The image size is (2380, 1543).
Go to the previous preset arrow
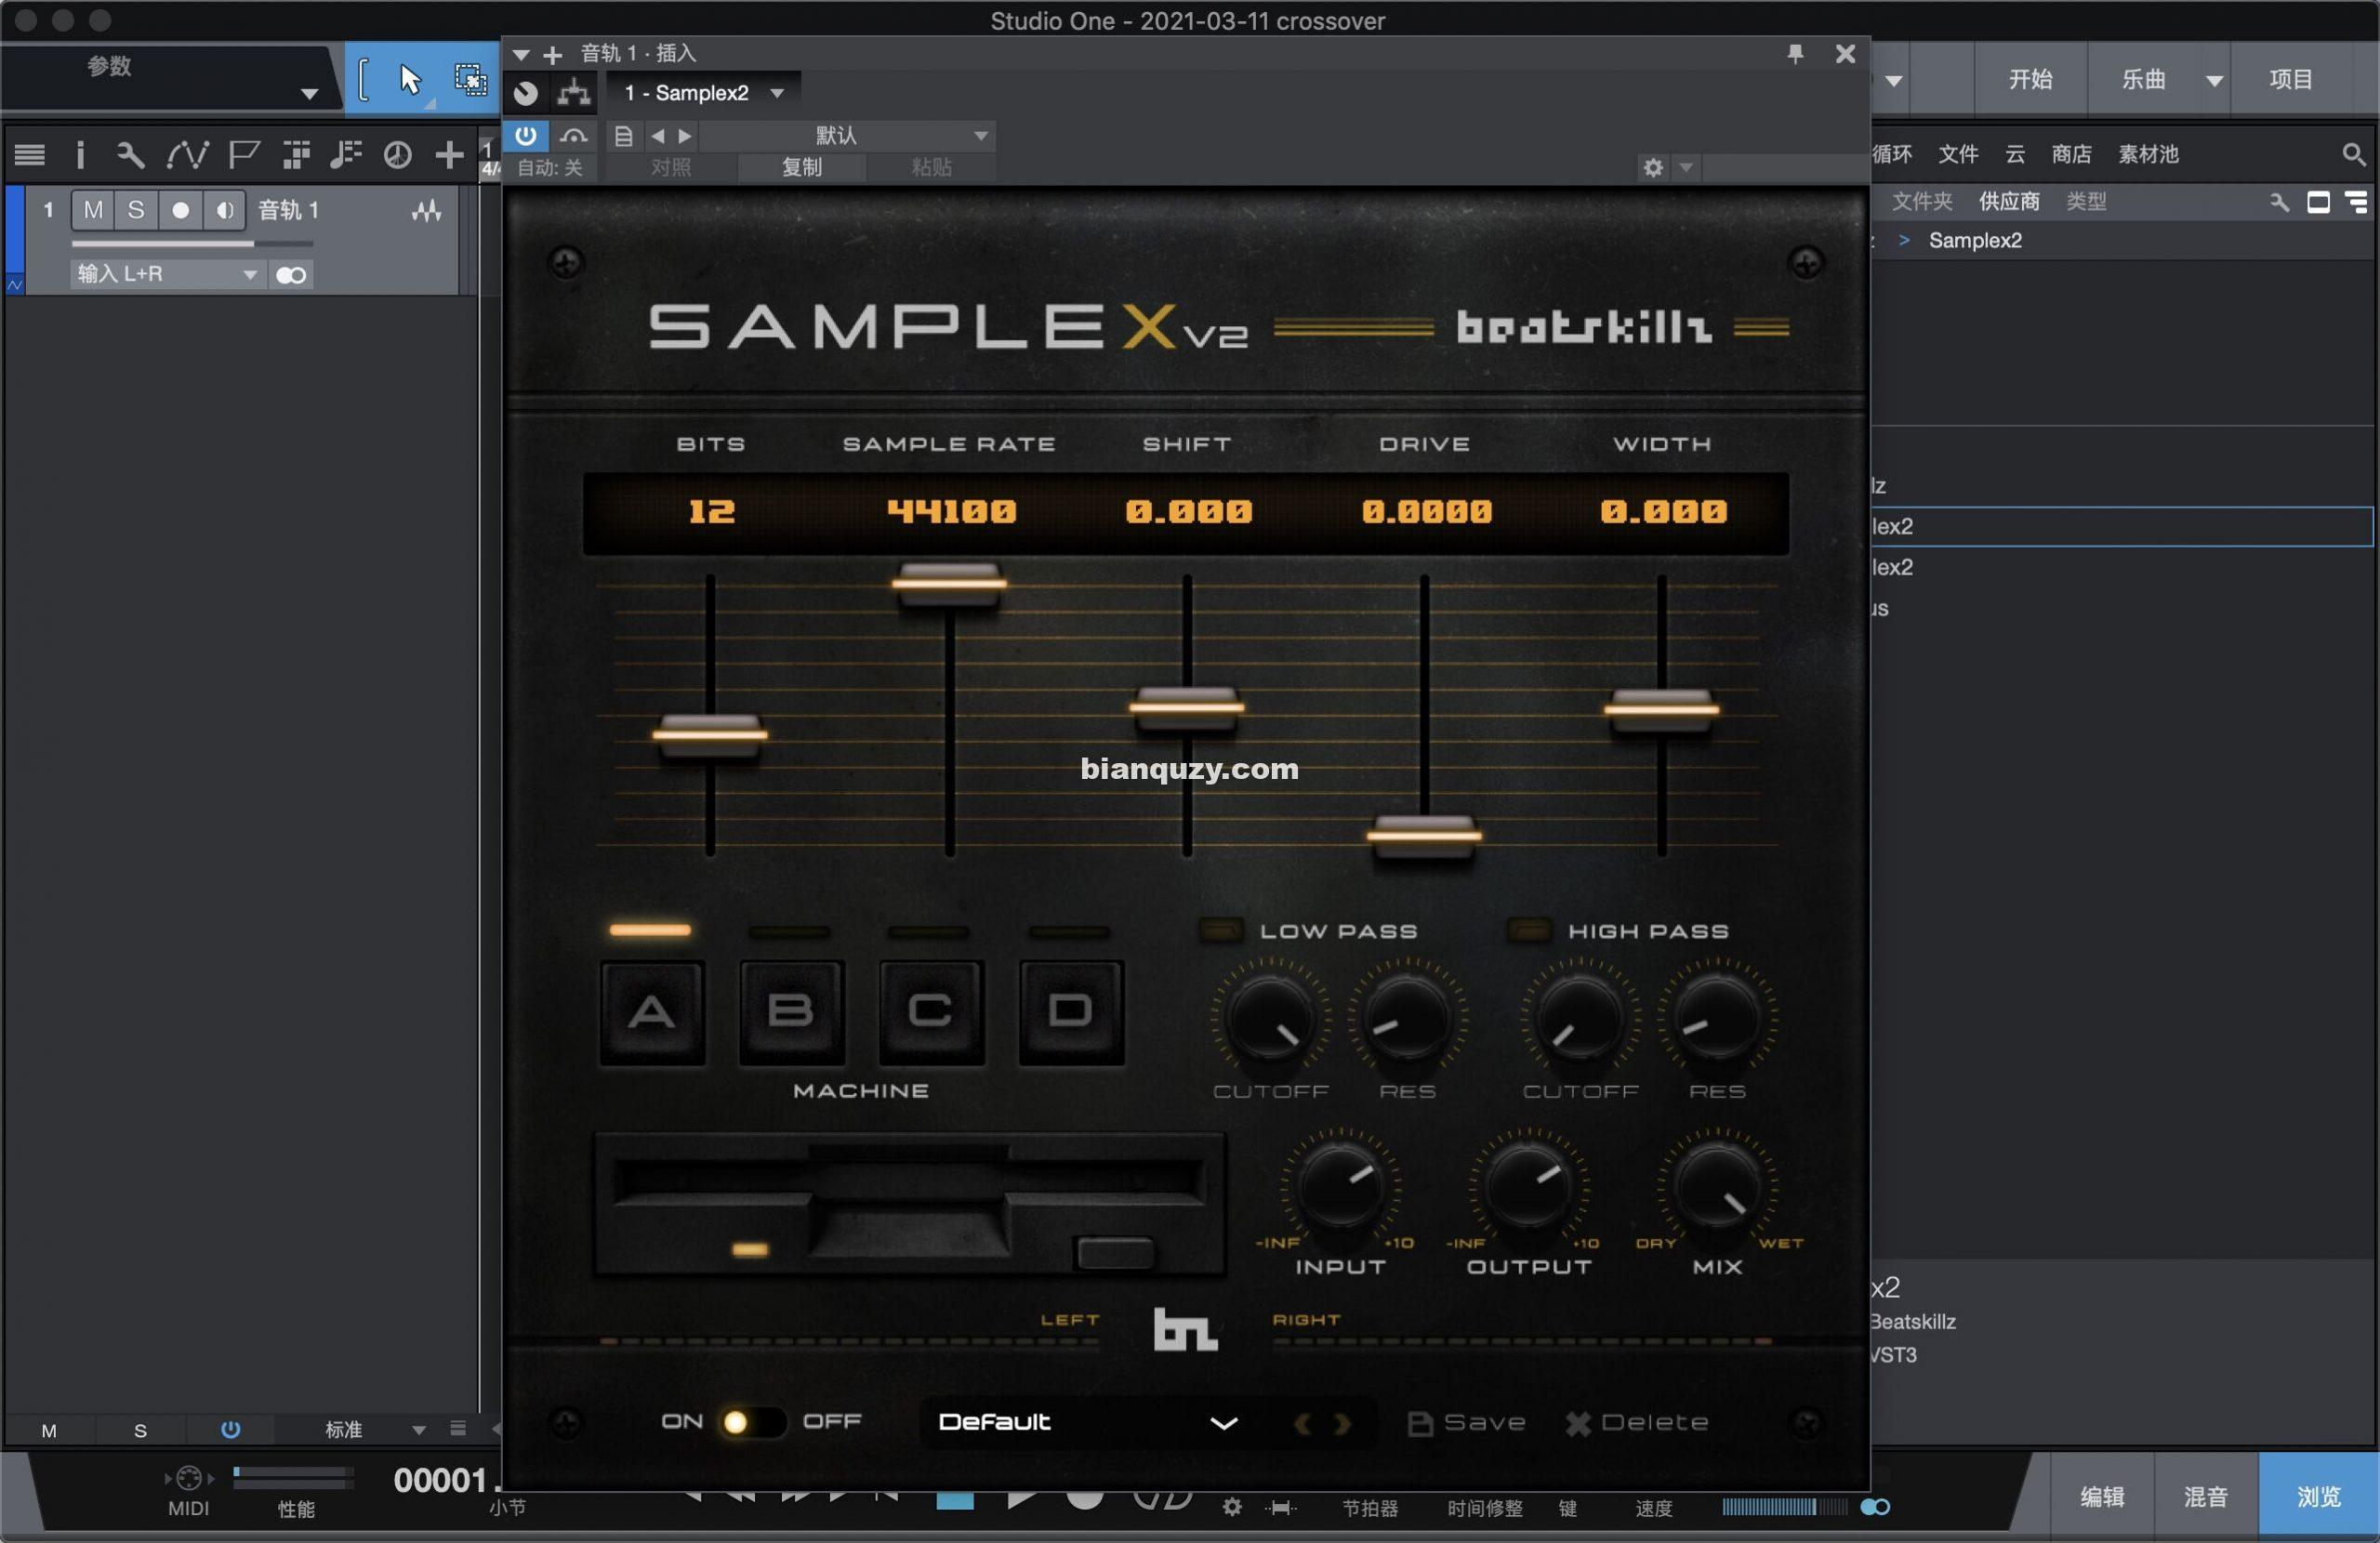(x=657, y=136)
